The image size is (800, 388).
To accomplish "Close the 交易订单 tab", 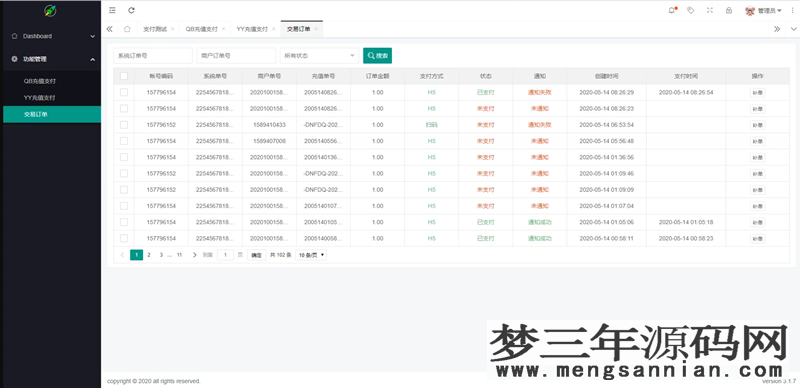I will [x=316, y=29].
